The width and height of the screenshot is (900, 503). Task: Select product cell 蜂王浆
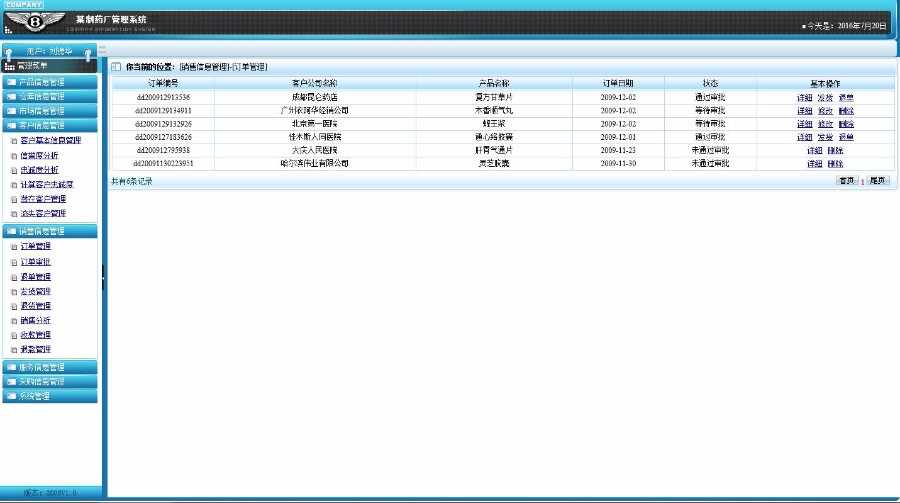coord(494,124)
